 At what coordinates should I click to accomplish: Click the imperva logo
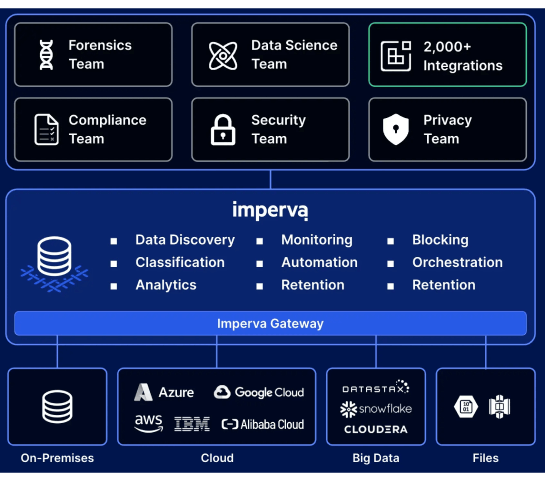270,210
